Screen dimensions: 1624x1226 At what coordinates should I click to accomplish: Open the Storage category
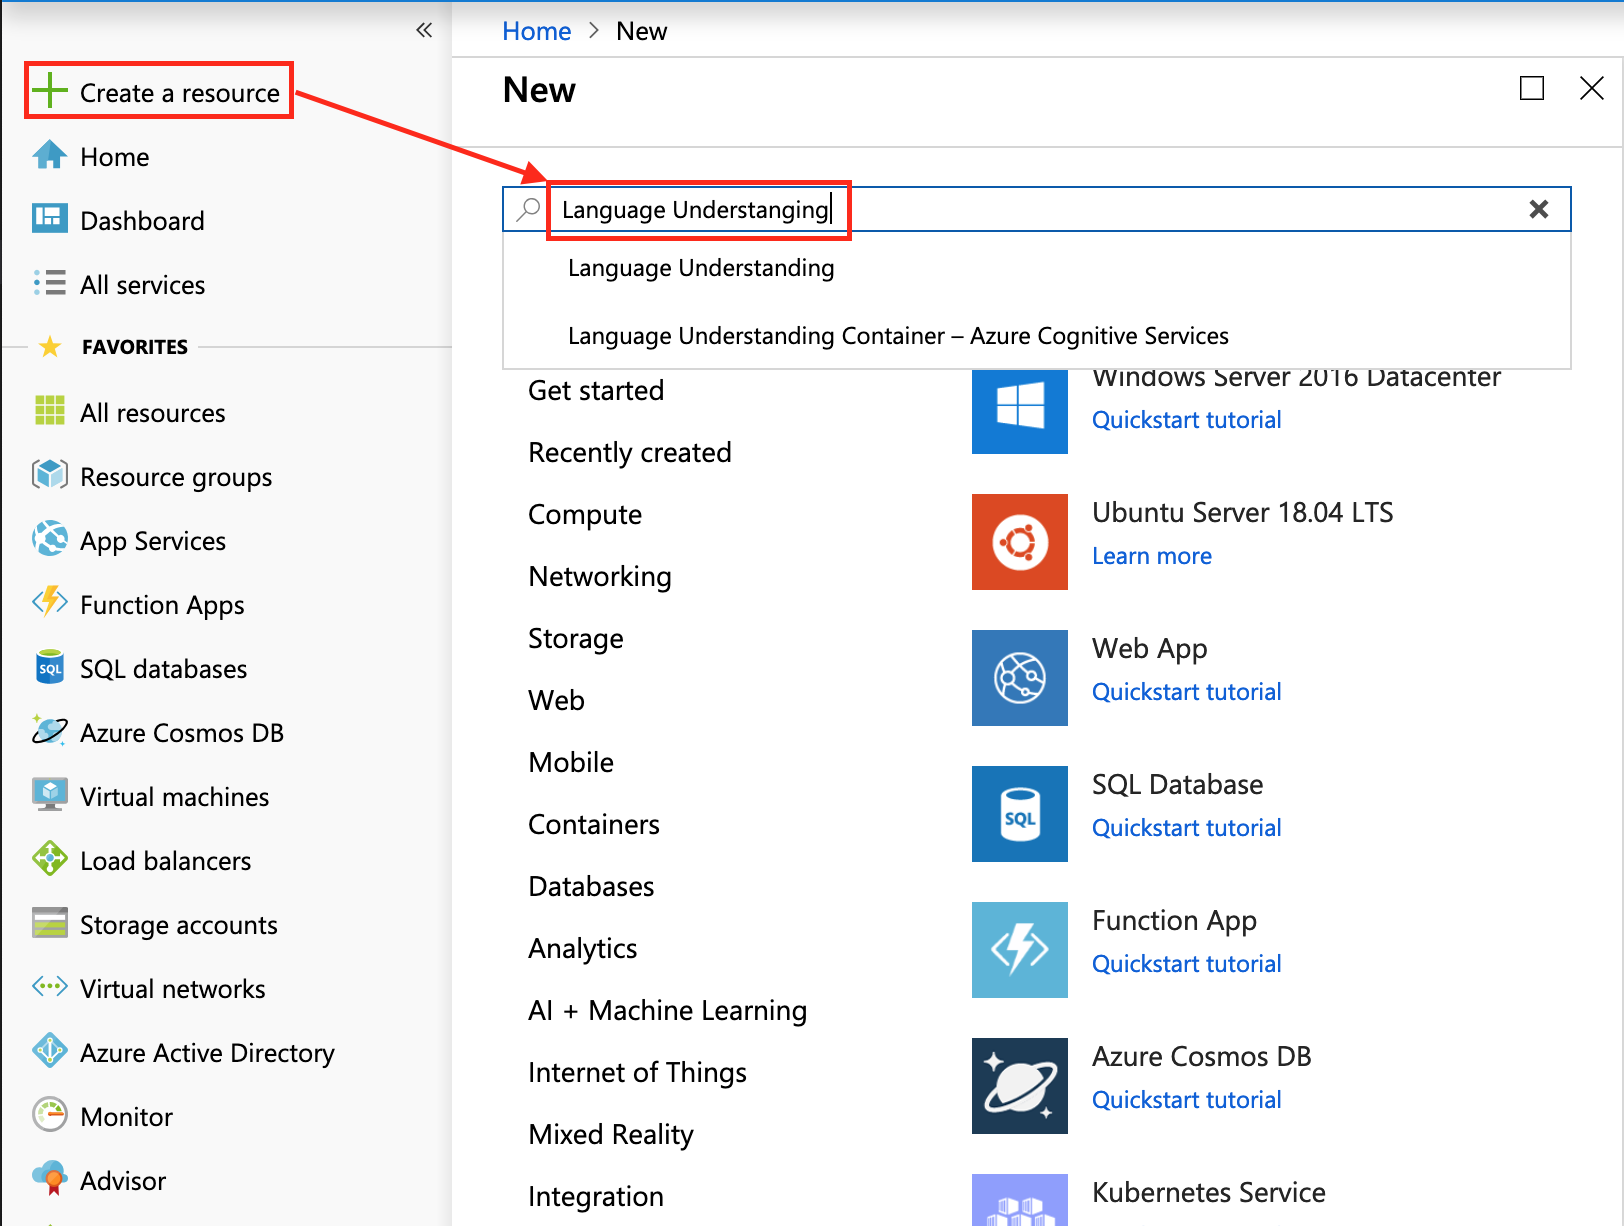(576, 638)
